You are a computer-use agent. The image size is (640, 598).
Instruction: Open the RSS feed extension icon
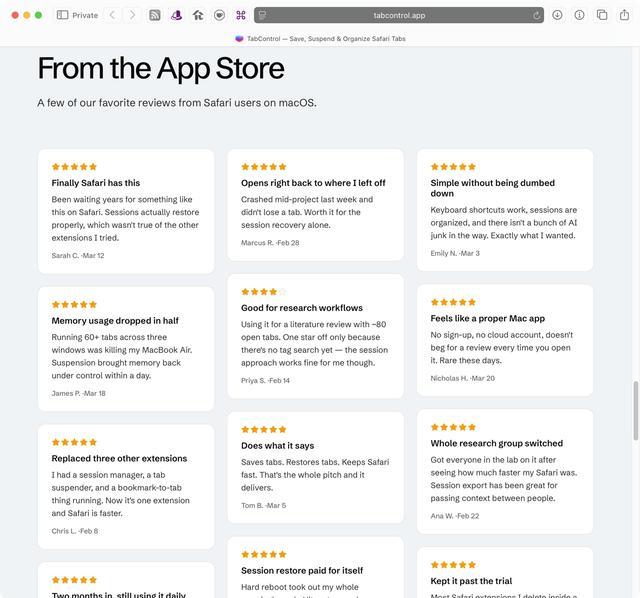155,15
